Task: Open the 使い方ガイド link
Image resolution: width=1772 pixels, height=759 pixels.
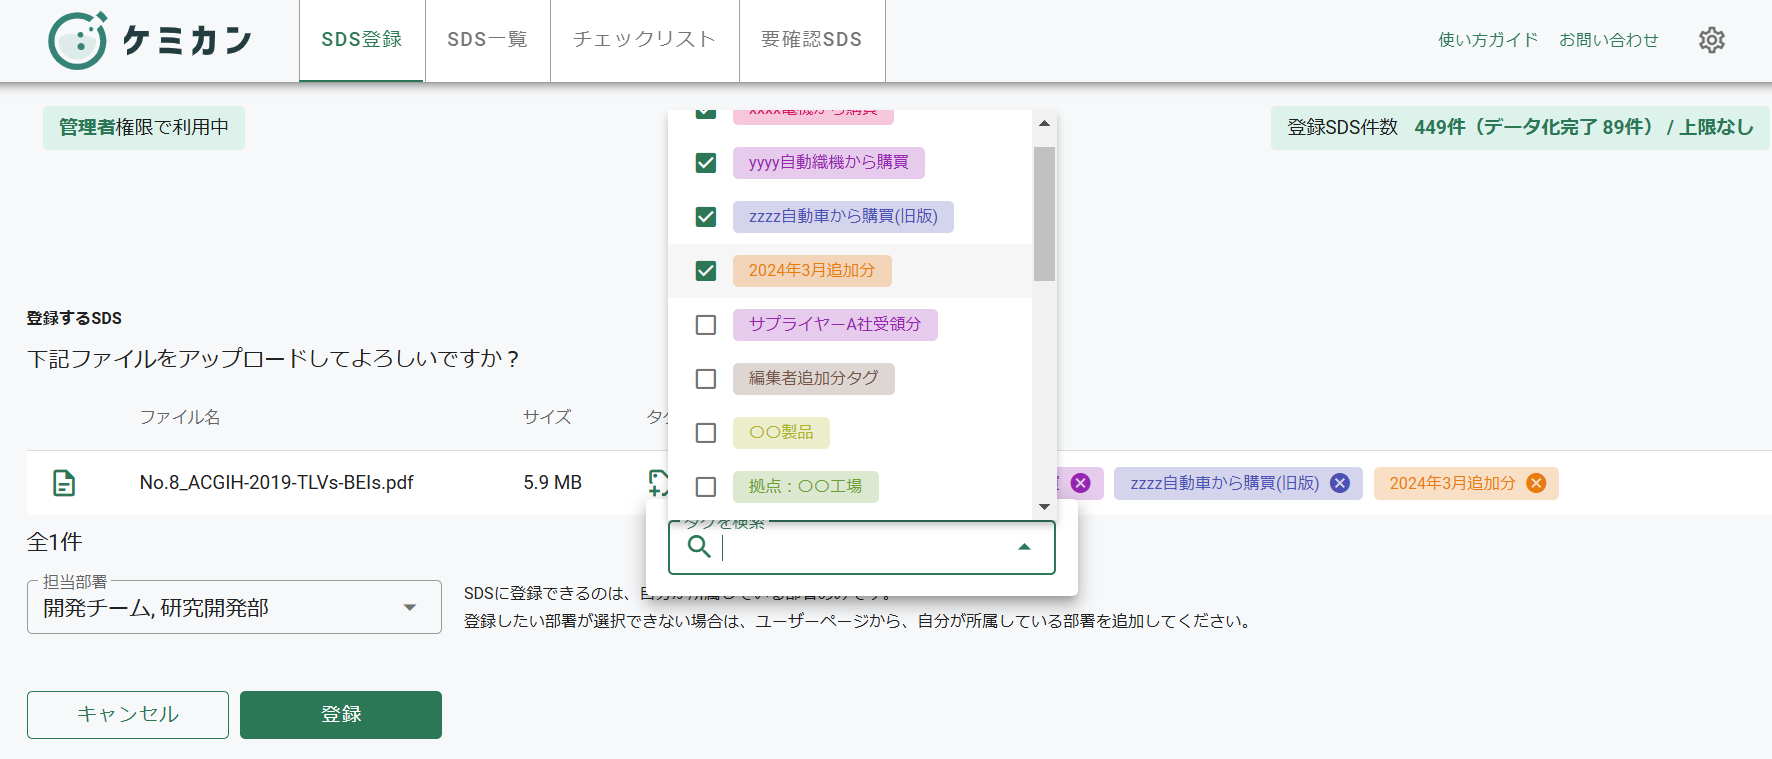Action: pyautogui.click(x=1488, y=40)
